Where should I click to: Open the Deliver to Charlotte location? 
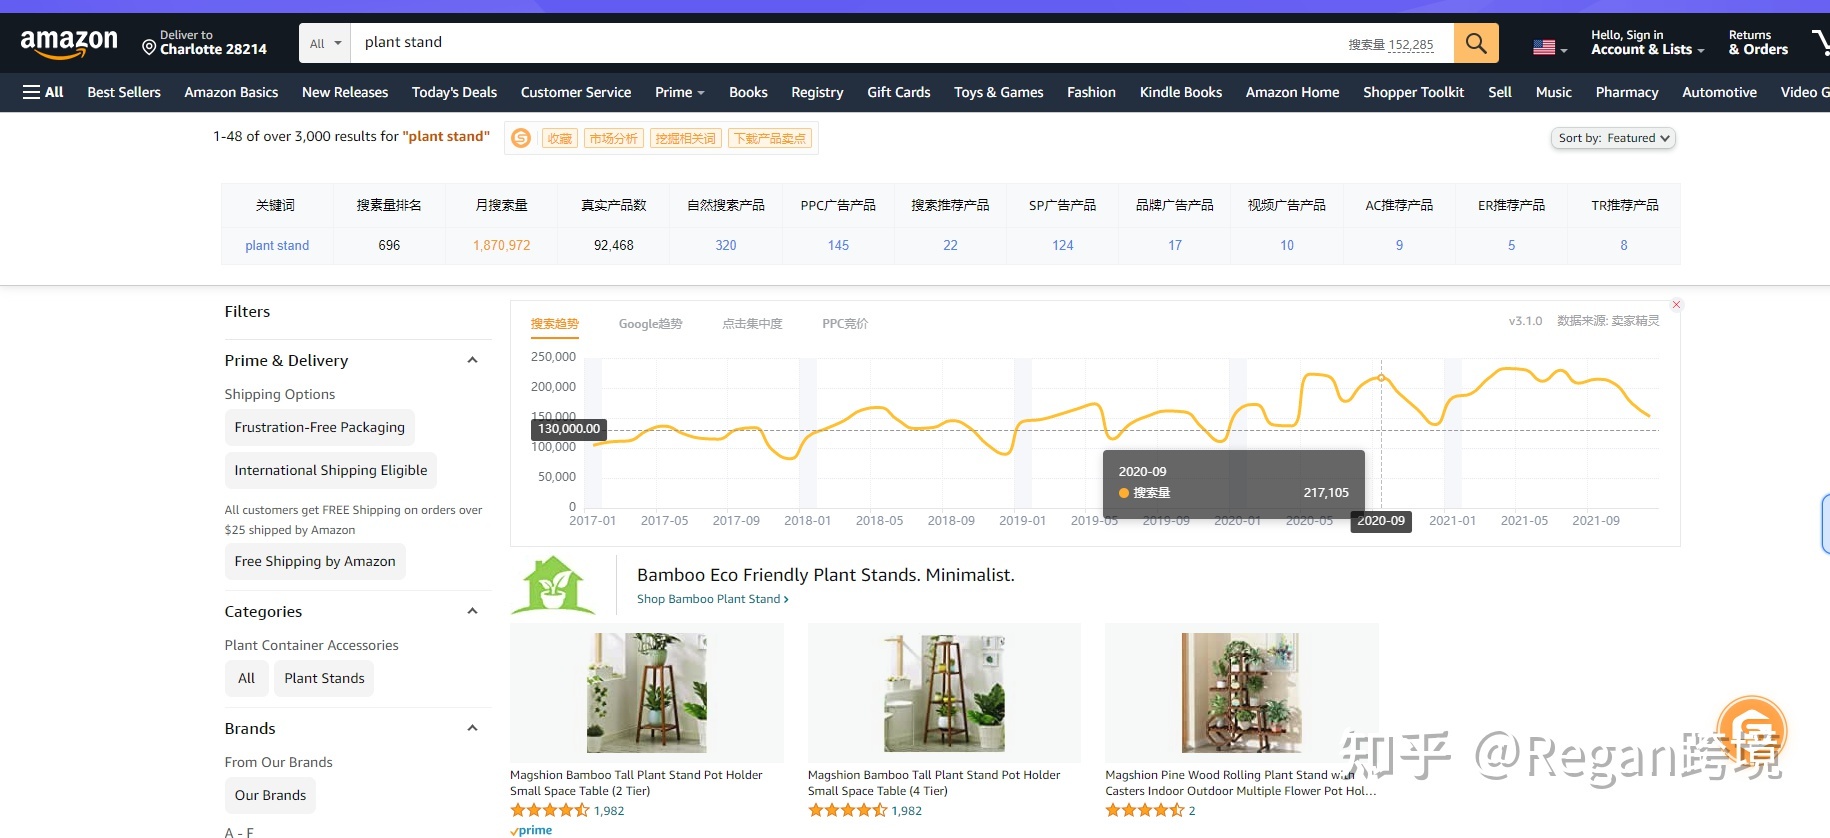click(205, 43)
